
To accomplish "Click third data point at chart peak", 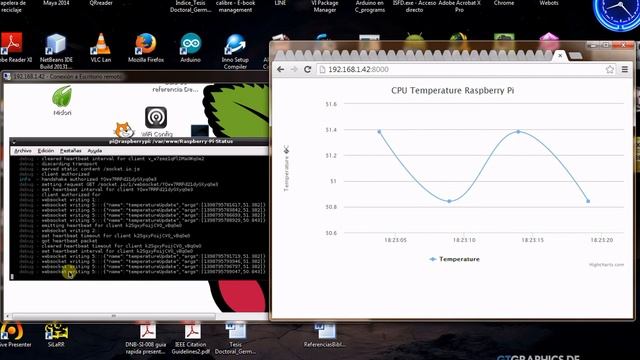I will pyautogui.click(x=518, y=131).
